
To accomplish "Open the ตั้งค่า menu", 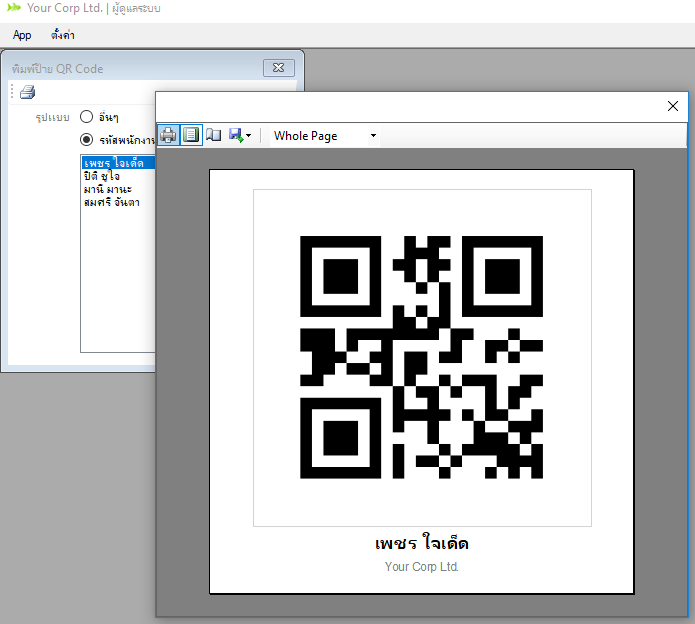I will (x=63, y=35).
